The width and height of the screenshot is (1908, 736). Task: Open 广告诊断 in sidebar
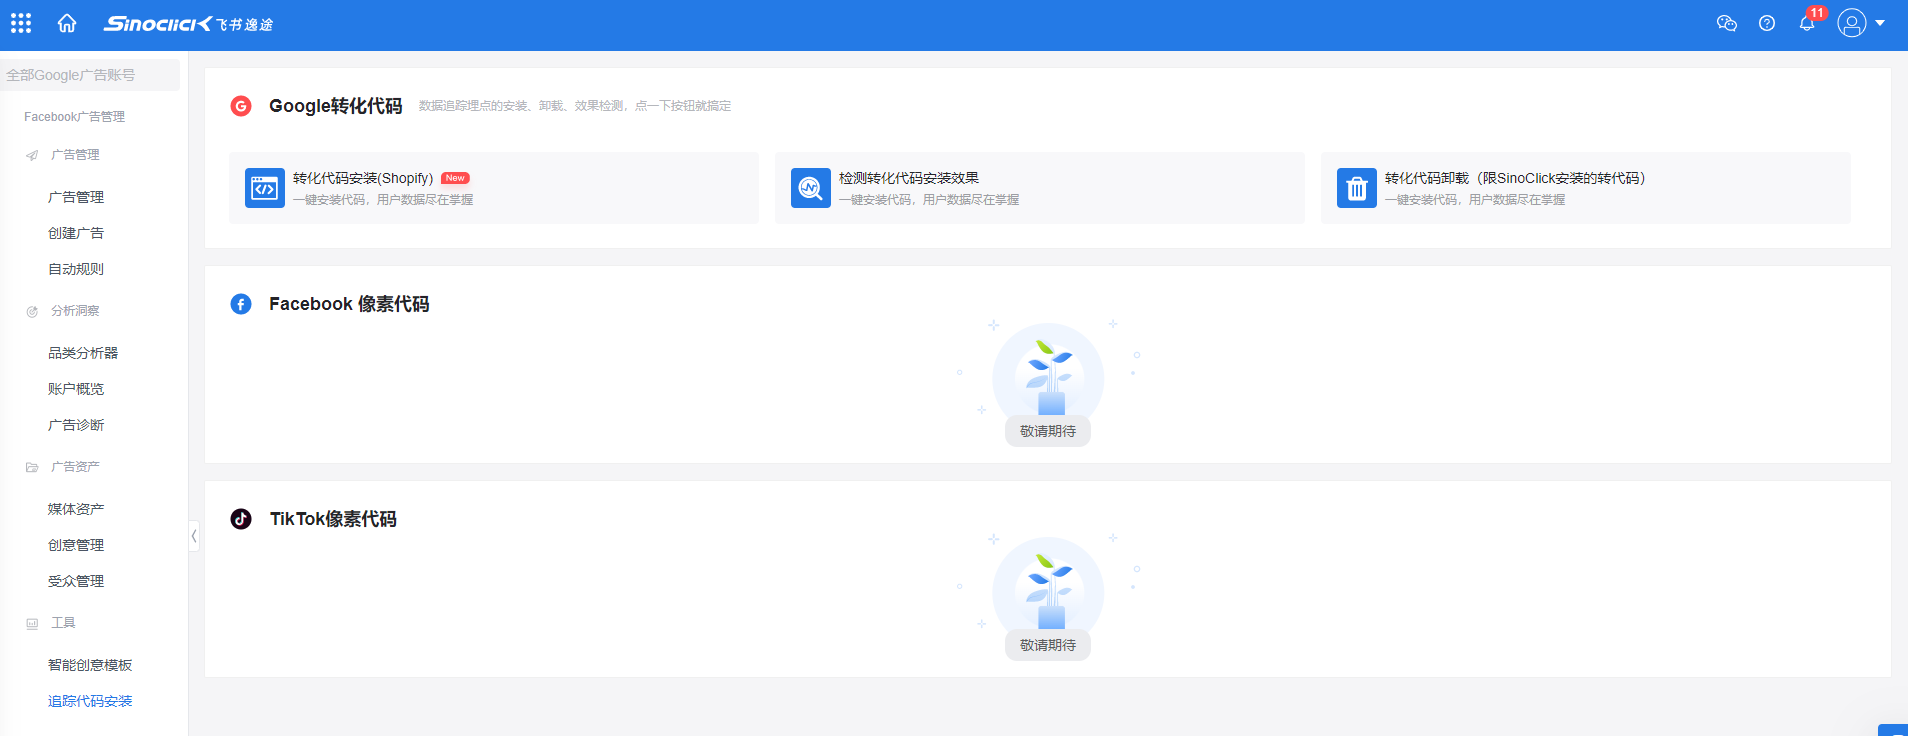click(76, 425)
